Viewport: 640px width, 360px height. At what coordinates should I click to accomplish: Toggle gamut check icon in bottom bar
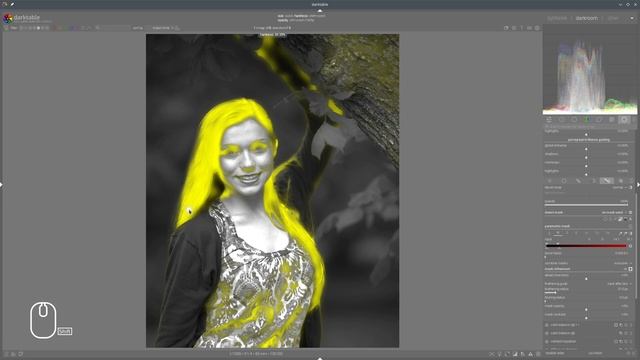[x=530, y=354]
